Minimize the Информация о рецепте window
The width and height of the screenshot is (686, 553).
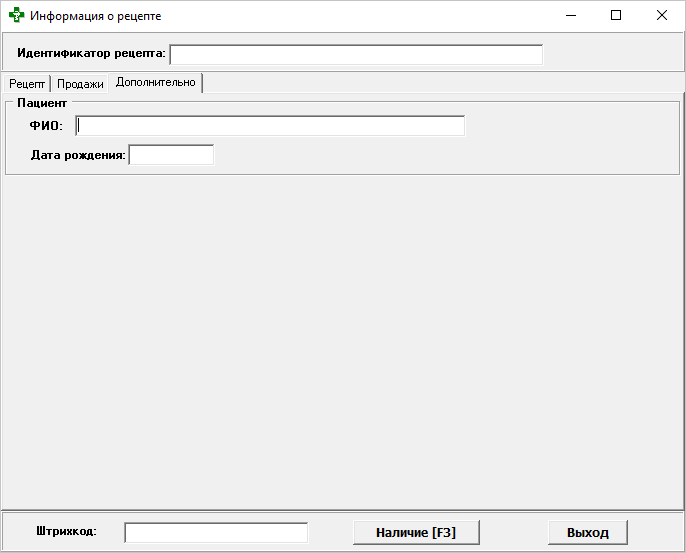point(571,16)
